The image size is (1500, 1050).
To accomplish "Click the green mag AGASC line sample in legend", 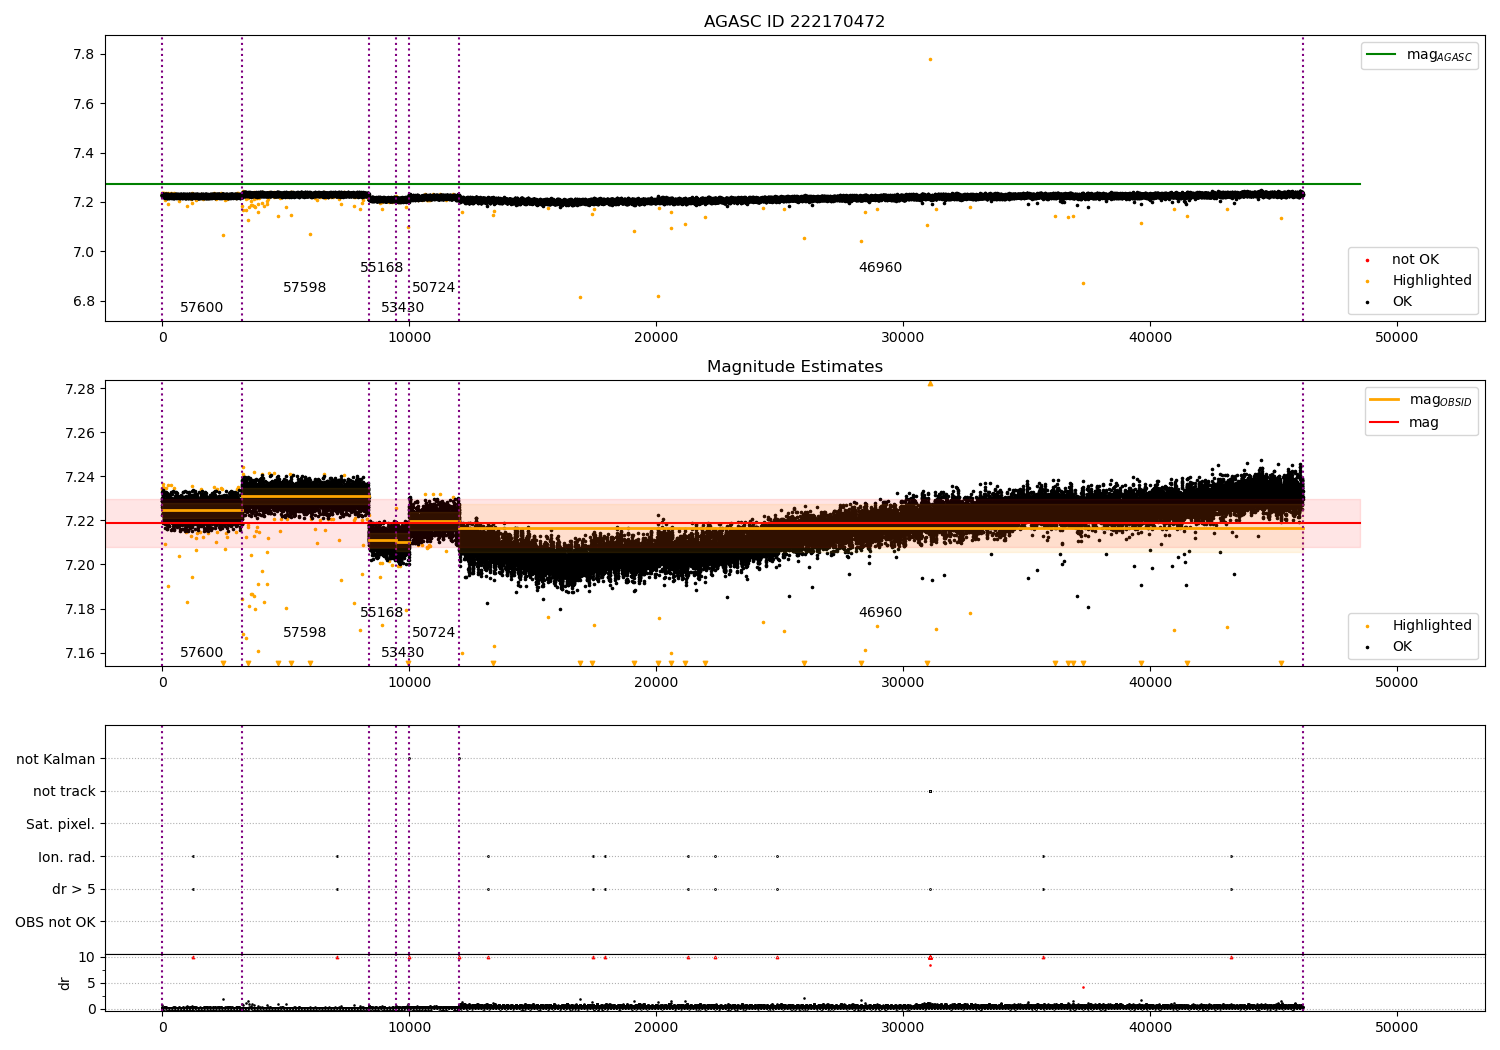I will tap(1381, 55).
